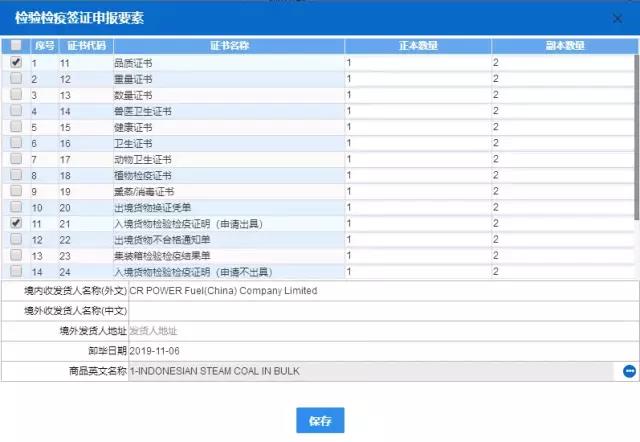The width and height of the screenshot is (640, 442).
Task: Focus the 境外收发货人名称(中文) input field
Action: pos(383,311)
